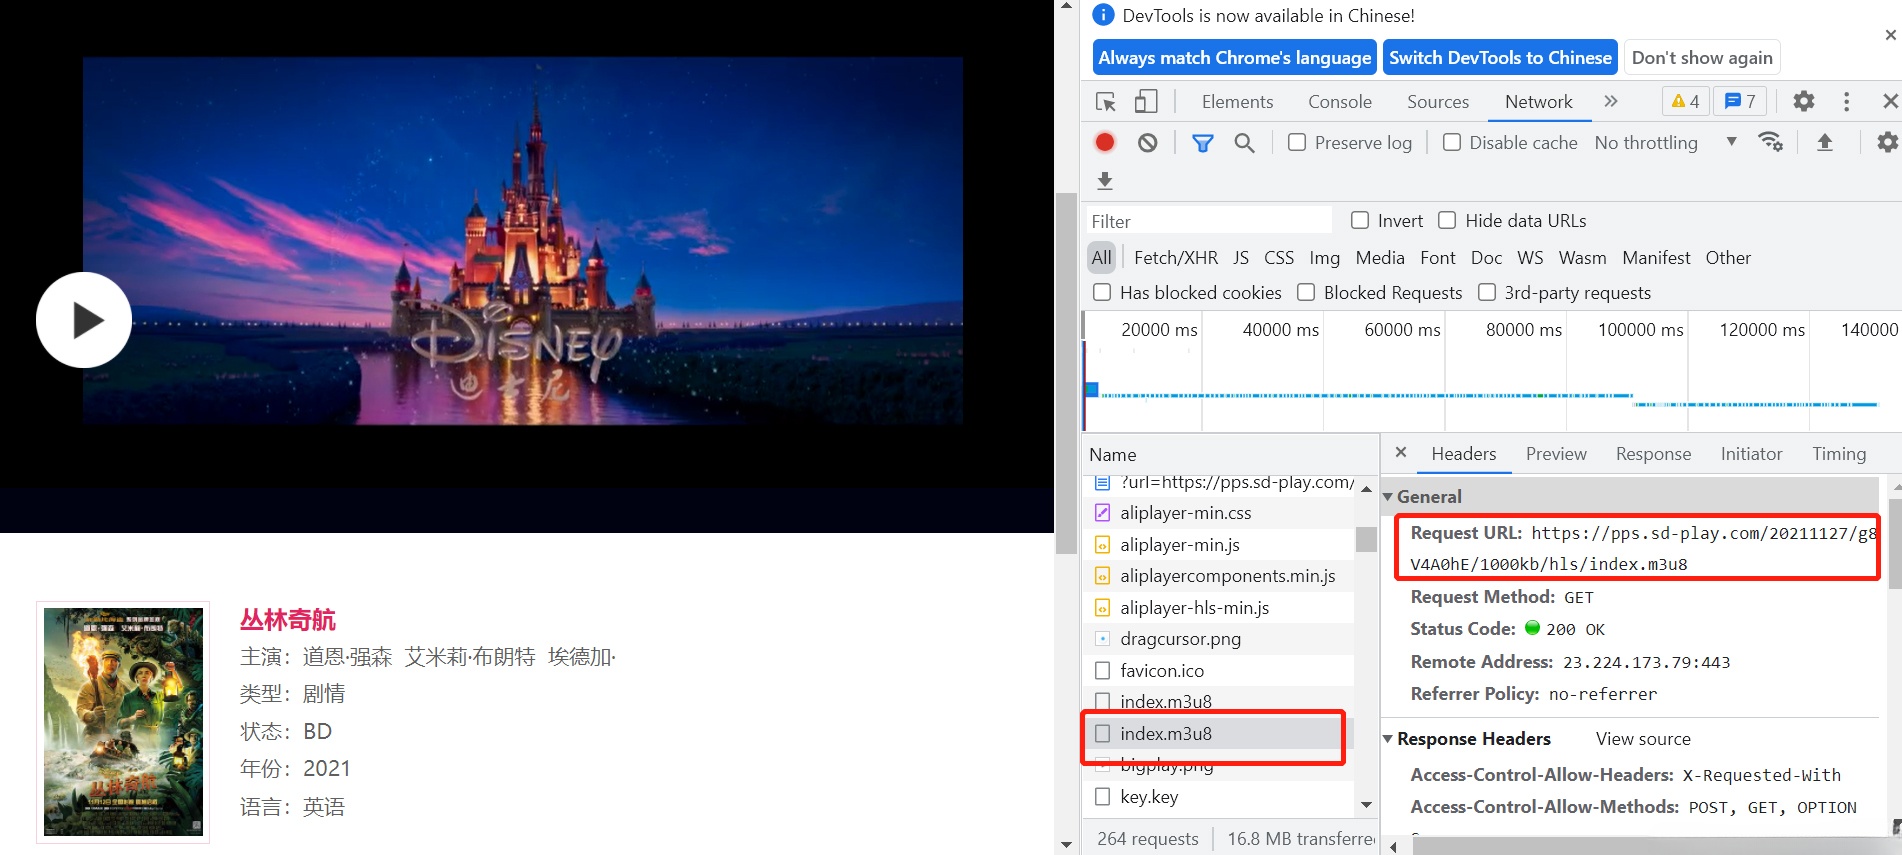Image resolution: width=1902 pixels, height=855 pixels.
Task: Open the issues counter showing 7
Action: (x=1741, y=102)
